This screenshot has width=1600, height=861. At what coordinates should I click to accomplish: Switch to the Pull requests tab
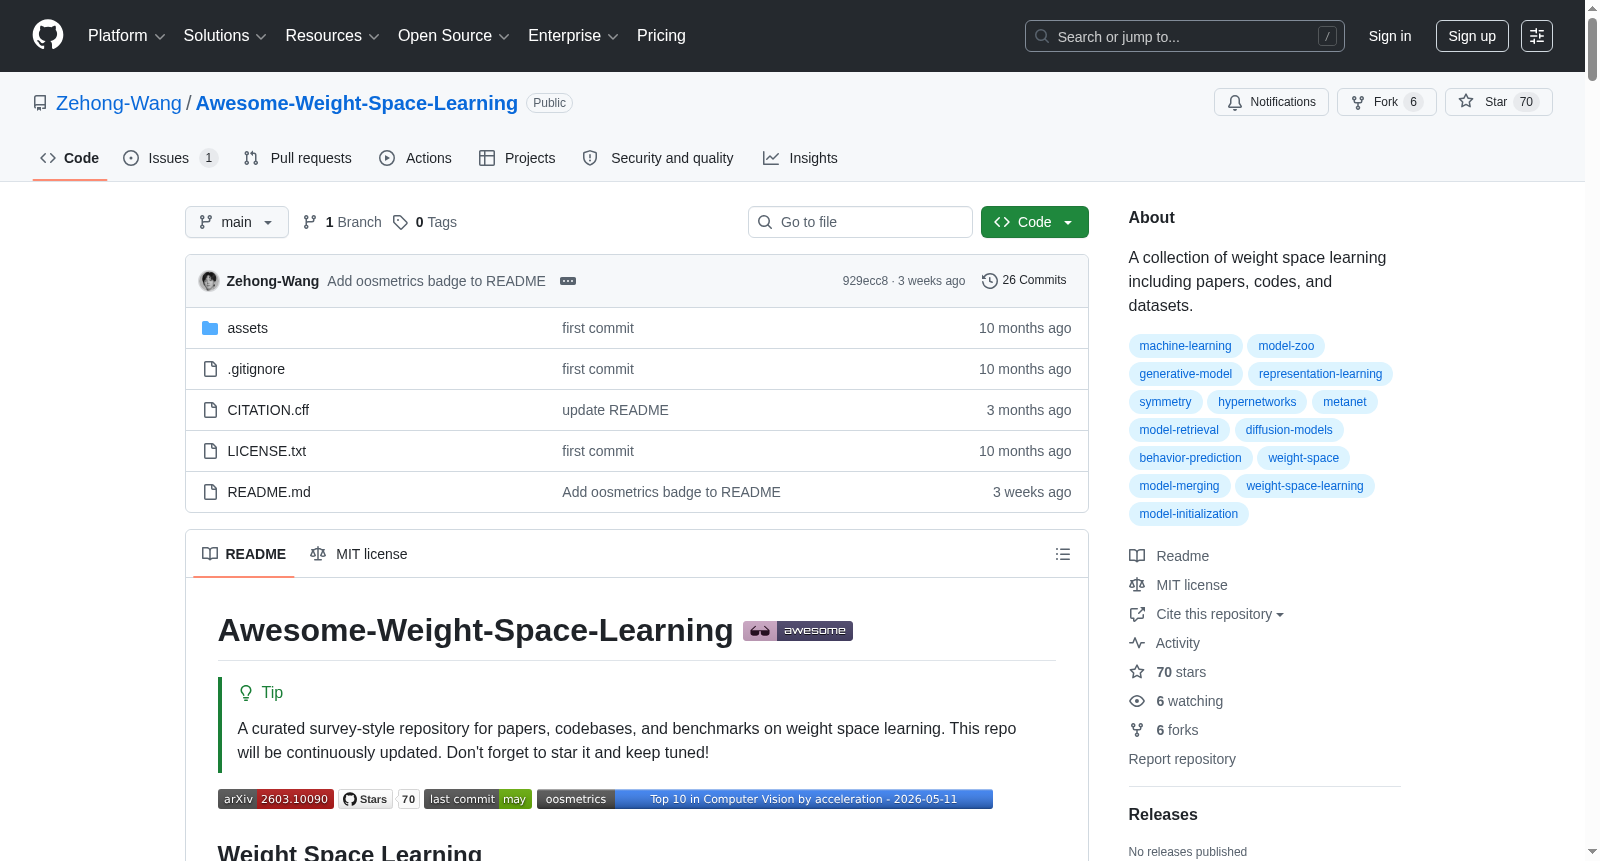(298, 158)
